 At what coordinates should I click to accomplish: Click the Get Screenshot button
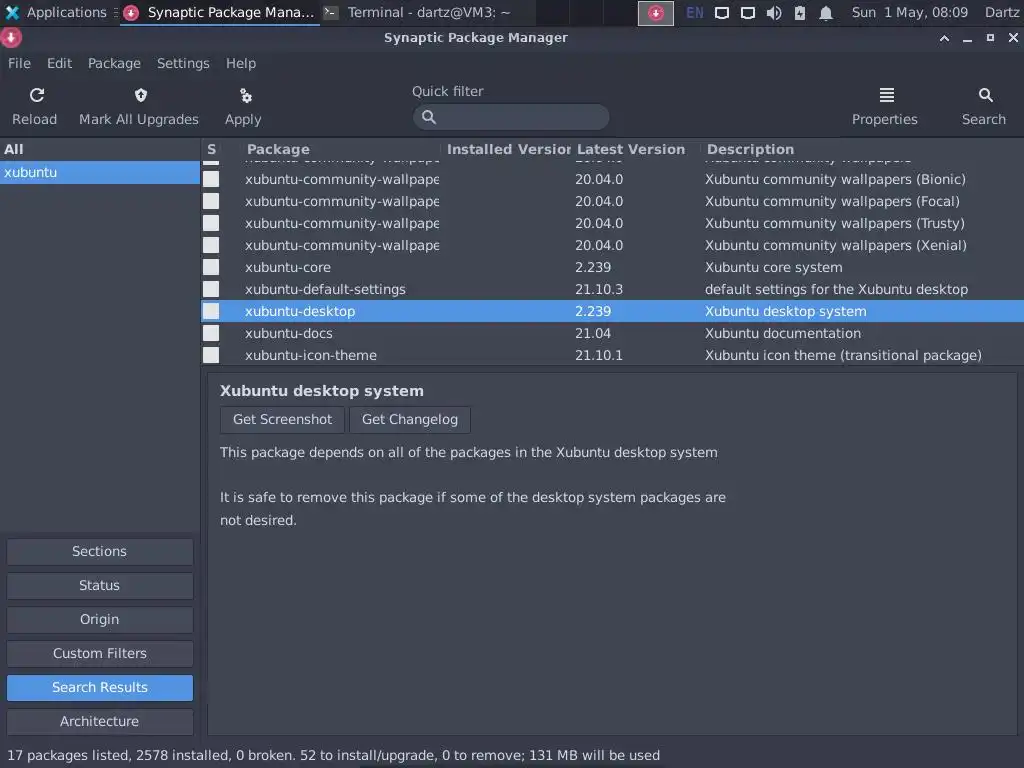coord(282,419)
